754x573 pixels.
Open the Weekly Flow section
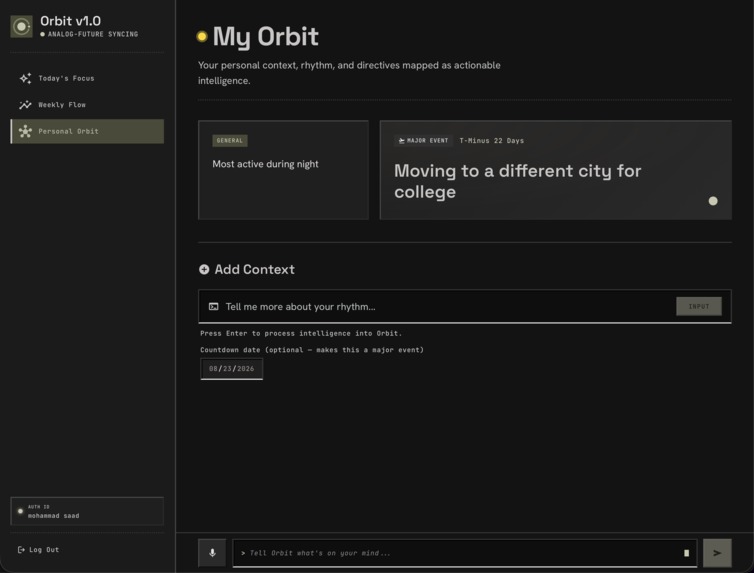coord(87,105)
